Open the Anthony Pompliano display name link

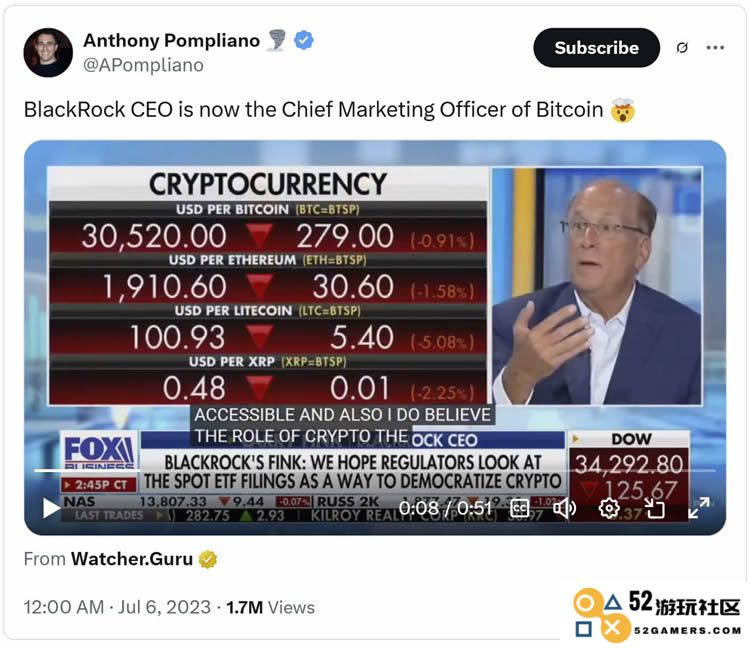click(171, 41)
